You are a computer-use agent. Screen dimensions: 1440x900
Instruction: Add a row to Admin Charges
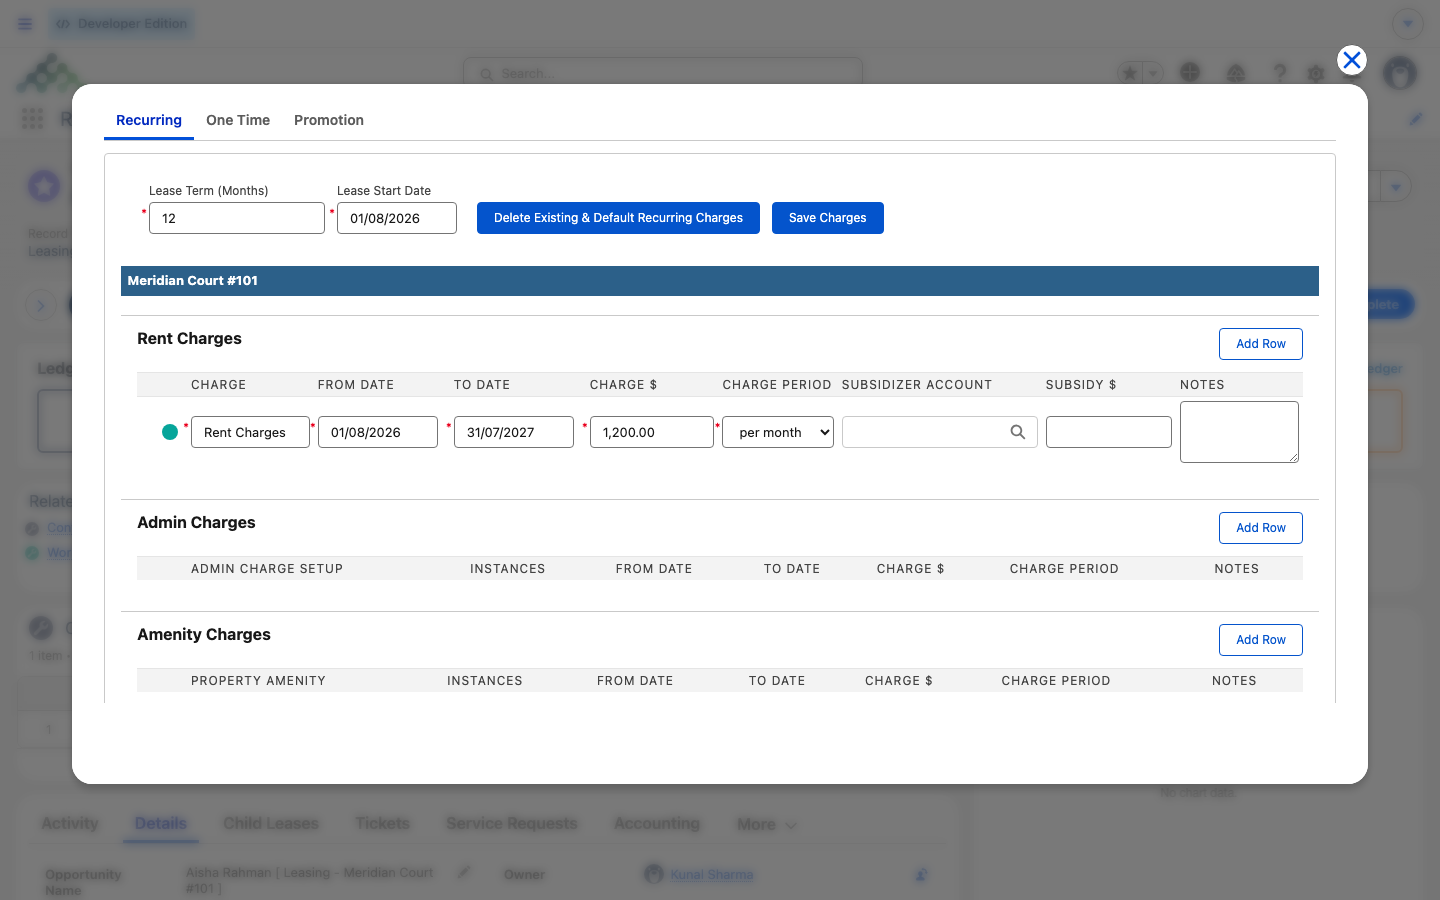pos(1261,528)
